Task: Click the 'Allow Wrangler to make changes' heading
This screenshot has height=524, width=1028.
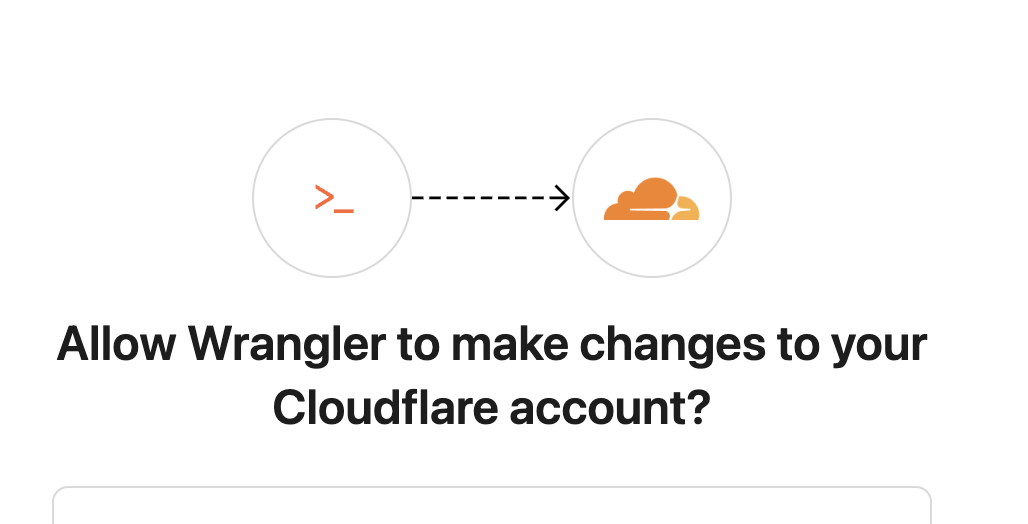Action: click(492, 345)
